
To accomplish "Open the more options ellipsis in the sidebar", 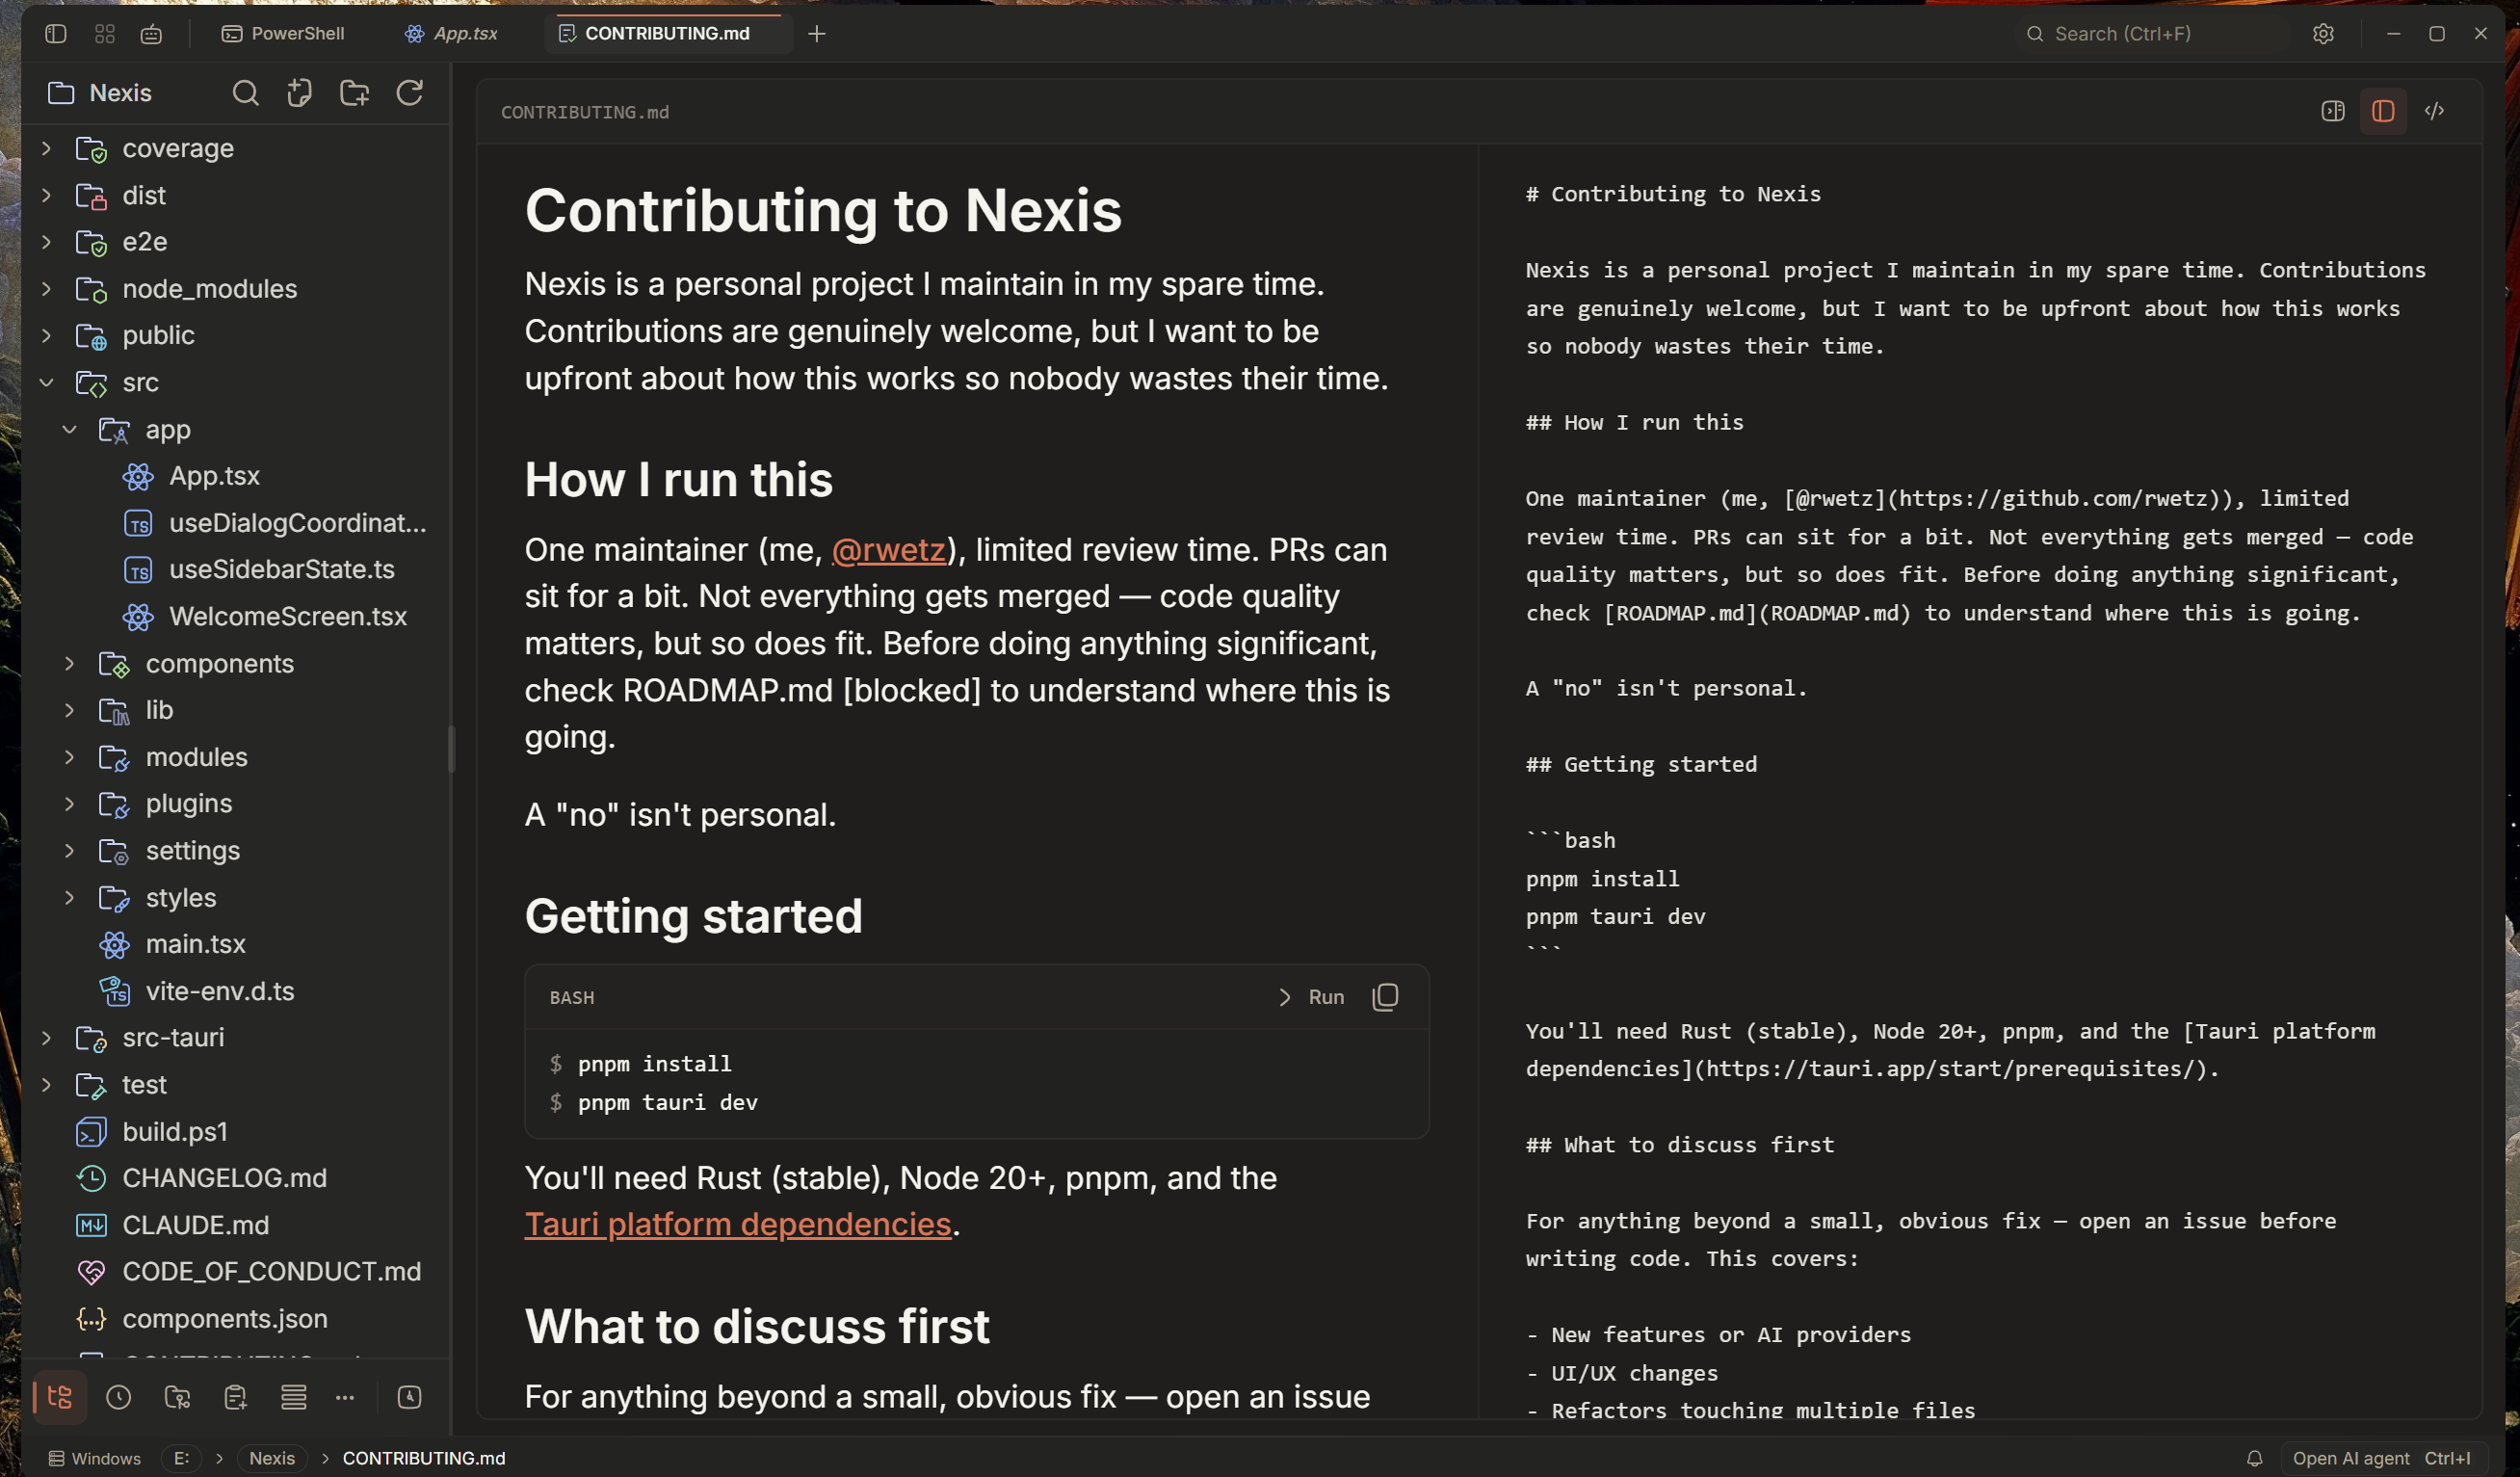I will click(345, 1397).
